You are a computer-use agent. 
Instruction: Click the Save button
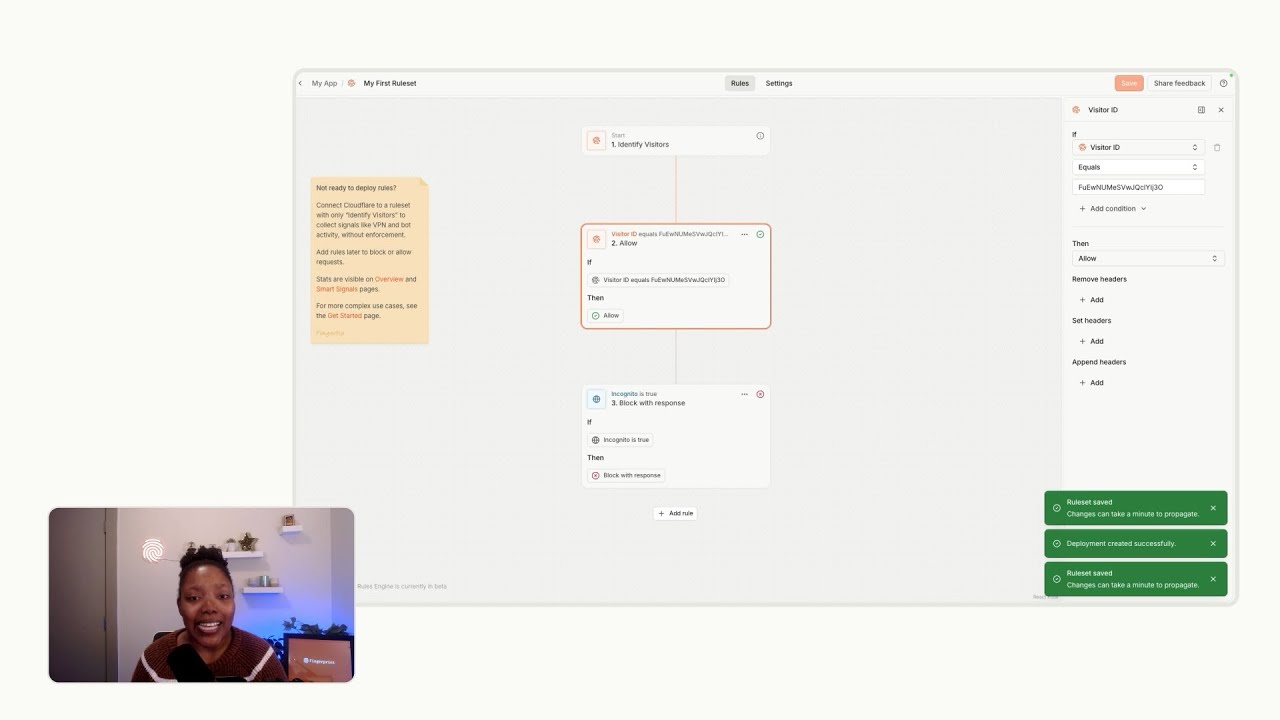[1129, 83]
